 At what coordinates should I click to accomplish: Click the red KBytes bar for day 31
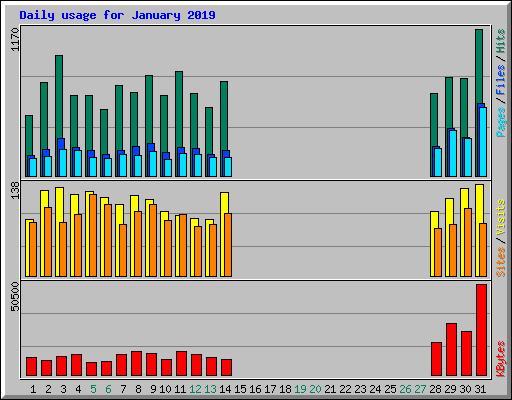coord(481,330)
